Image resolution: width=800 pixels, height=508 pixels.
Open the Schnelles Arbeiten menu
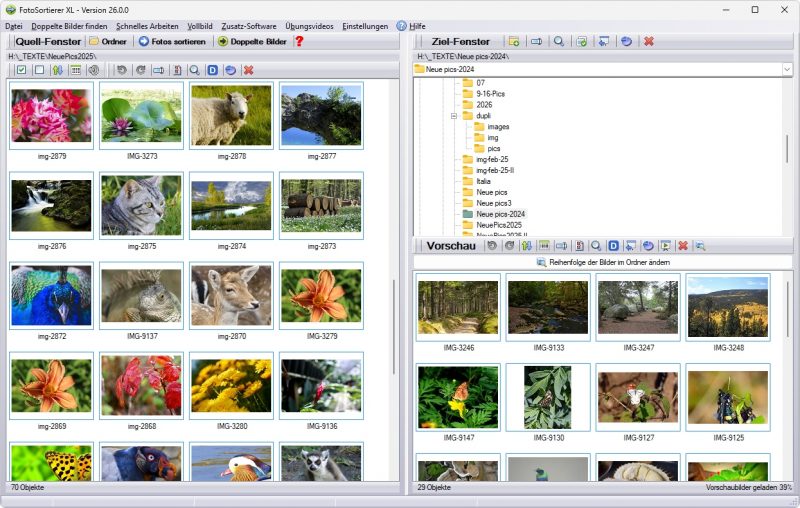coord(147,26)
